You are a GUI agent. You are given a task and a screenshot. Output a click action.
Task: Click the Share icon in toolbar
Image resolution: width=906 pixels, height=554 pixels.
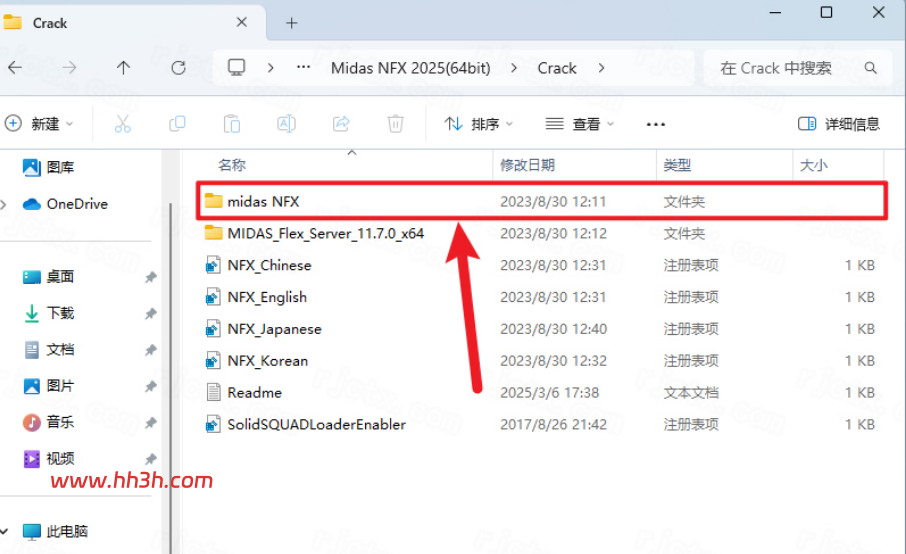341,124
